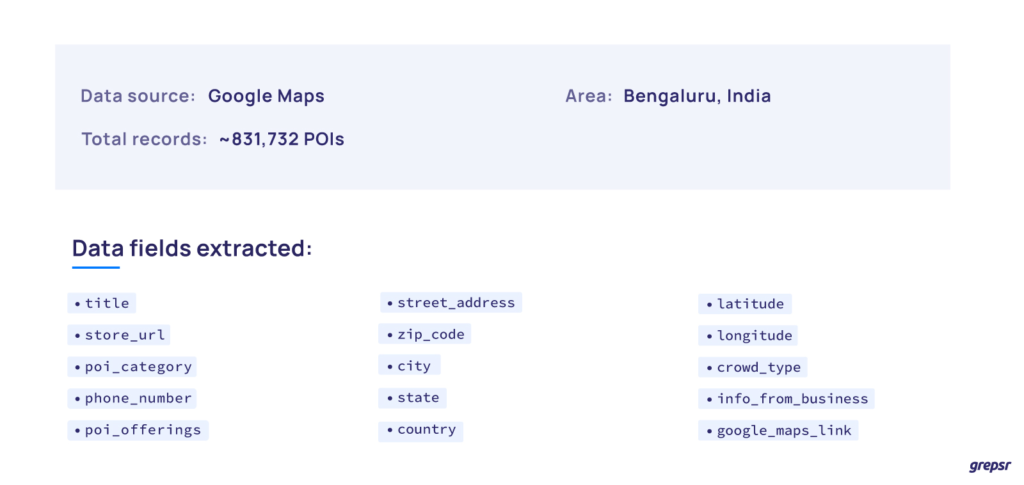Click the Google Maps data source value
Screen dimensions: 1024x485
point(266,97)
